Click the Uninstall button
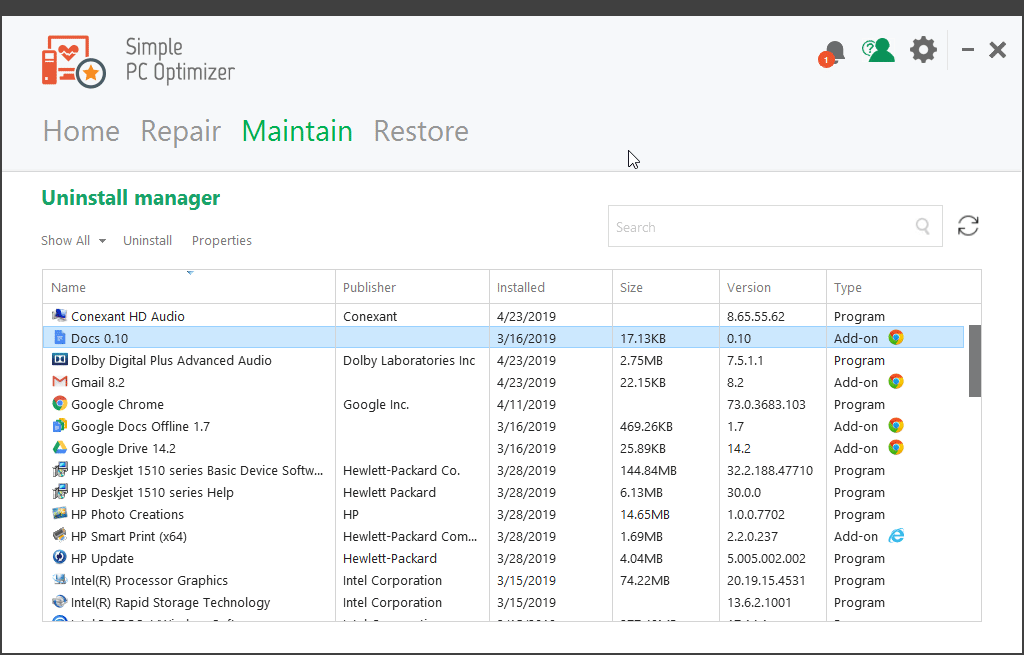This screenshot has width=1024, height=655. (x=148, y=240)
